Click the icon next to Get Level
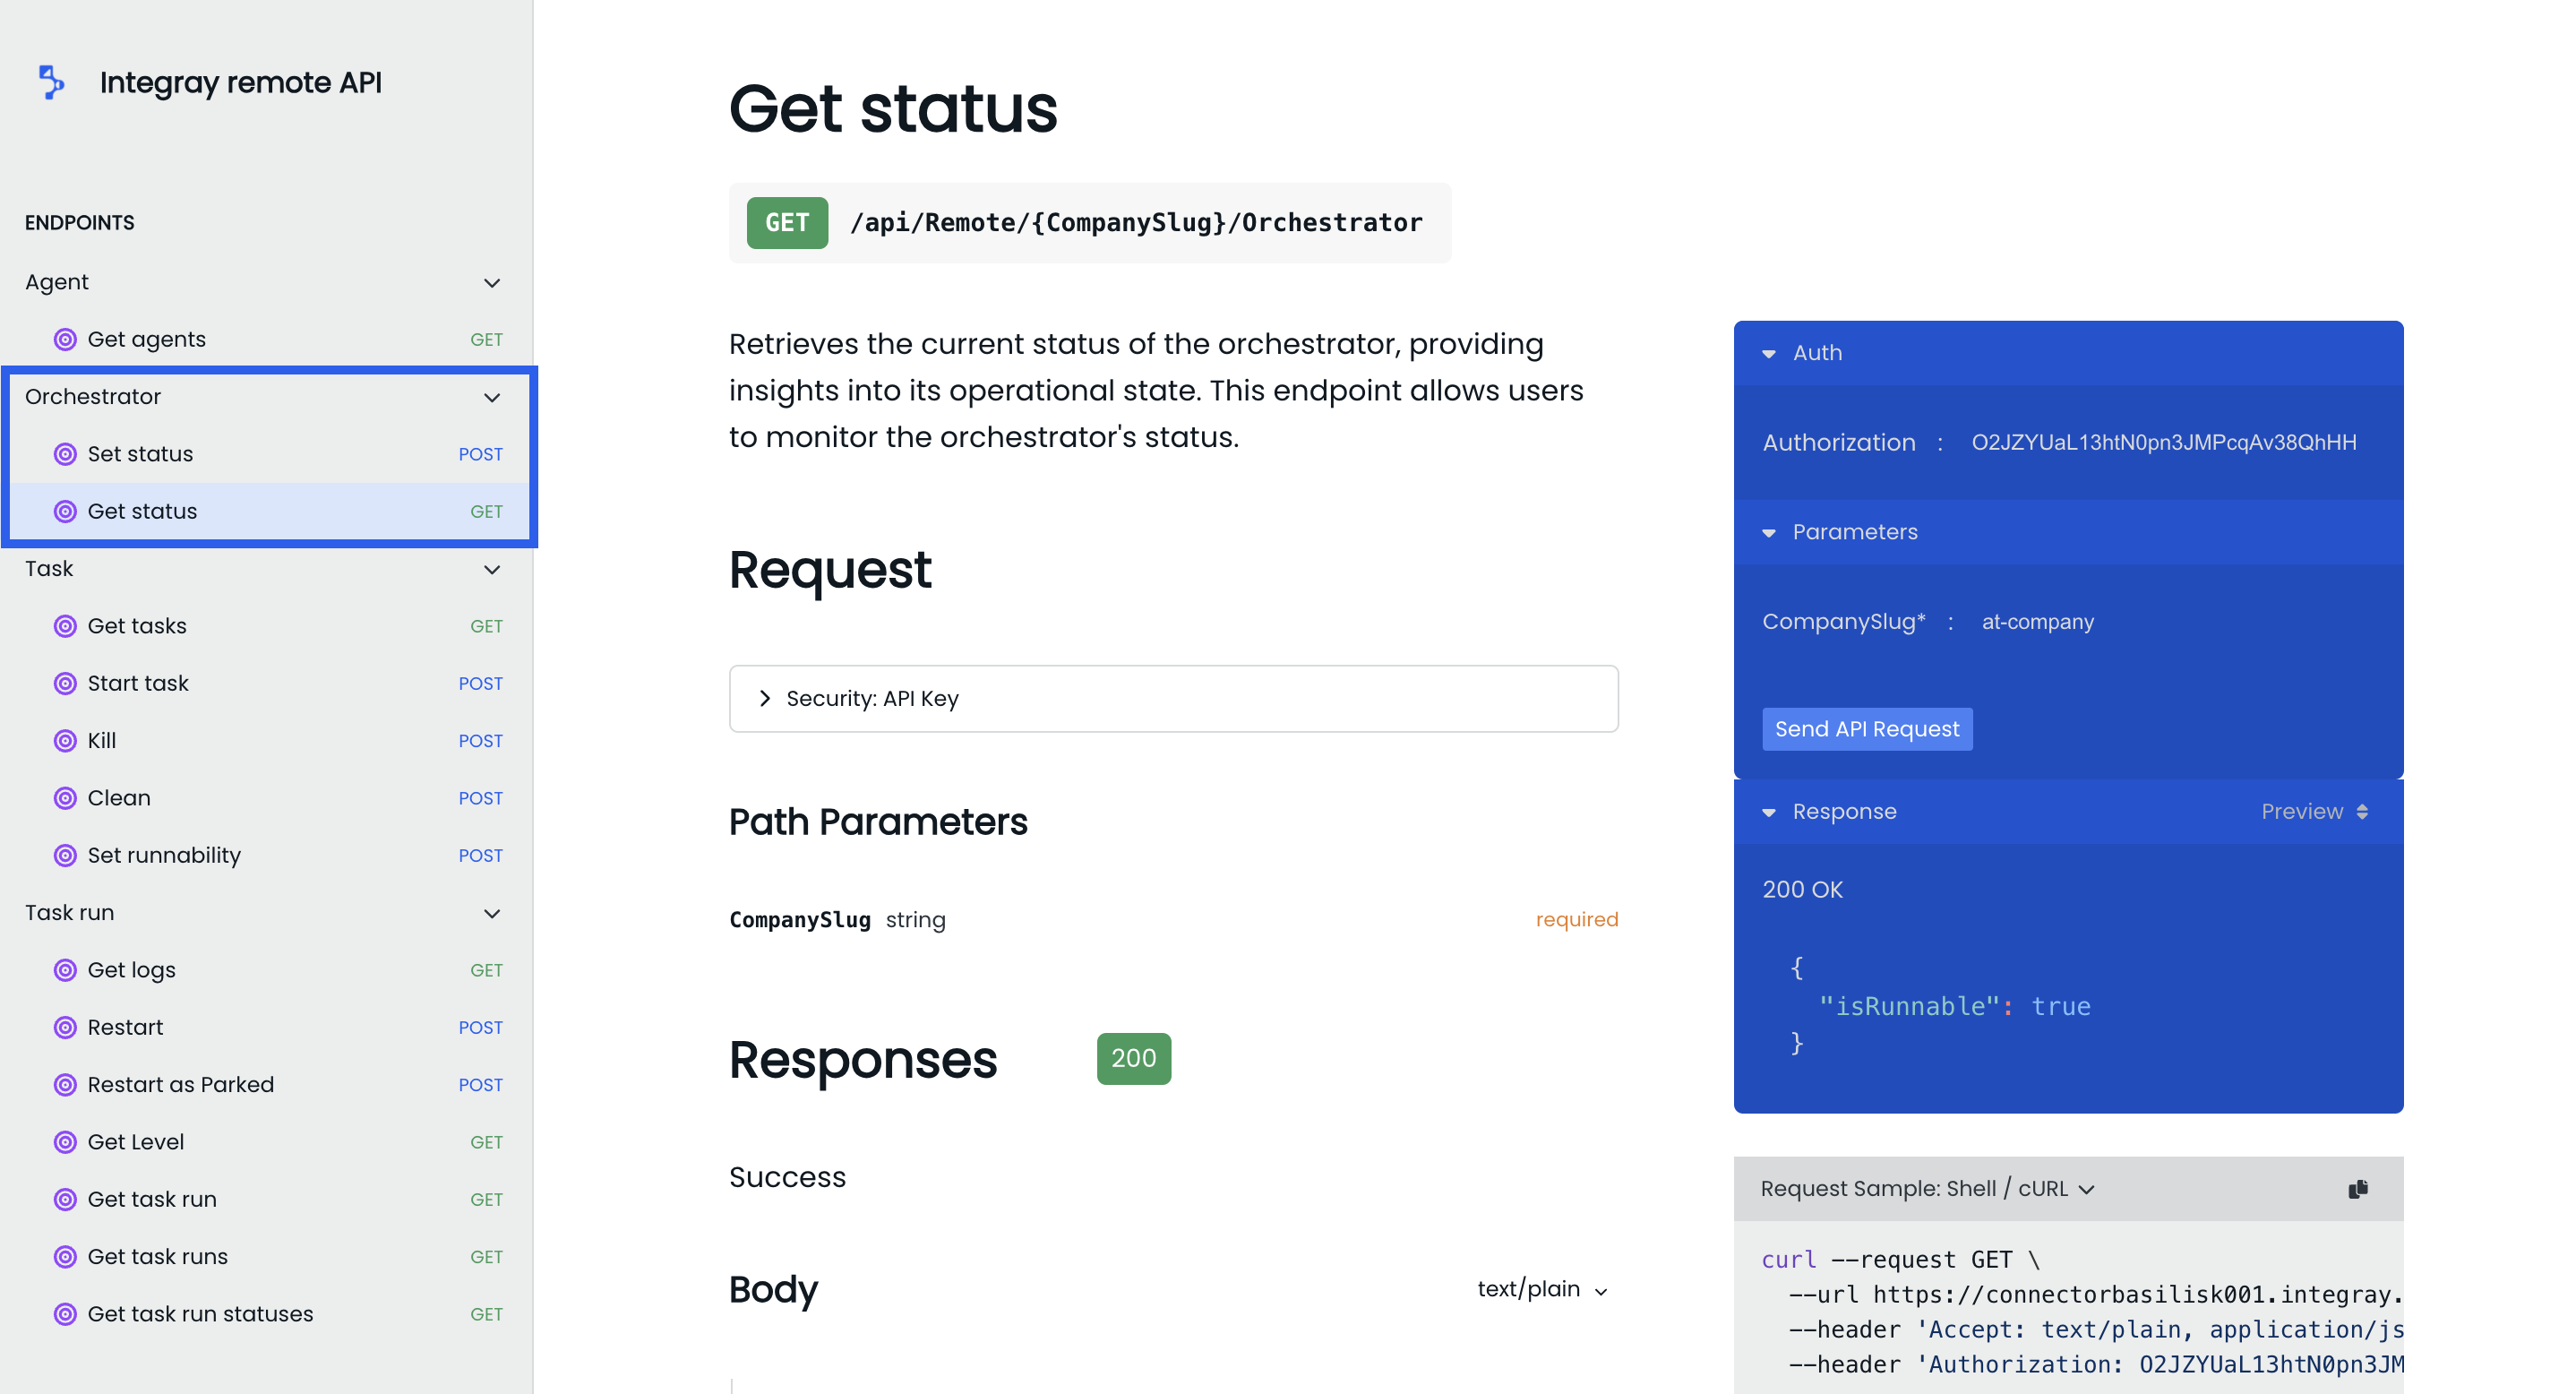Image resolution: width=2576 pixels, height=1394 pixels. [x=65, y=1142]
